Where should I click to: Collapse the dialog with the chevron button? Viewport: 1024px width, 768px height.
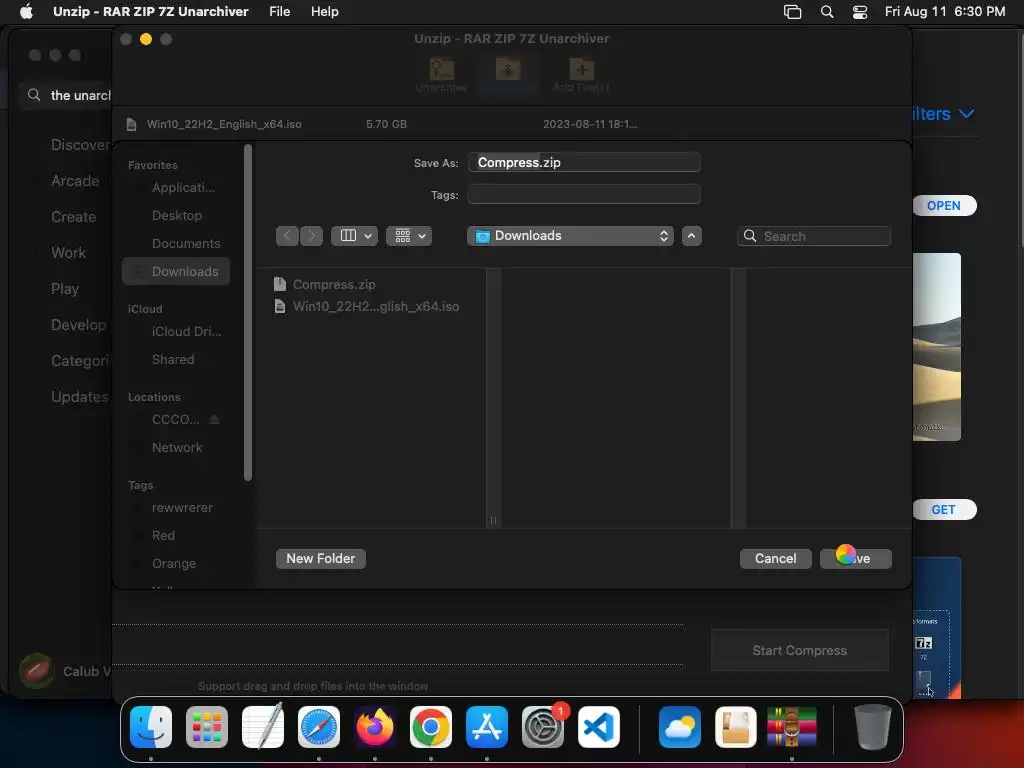(692, 236)
